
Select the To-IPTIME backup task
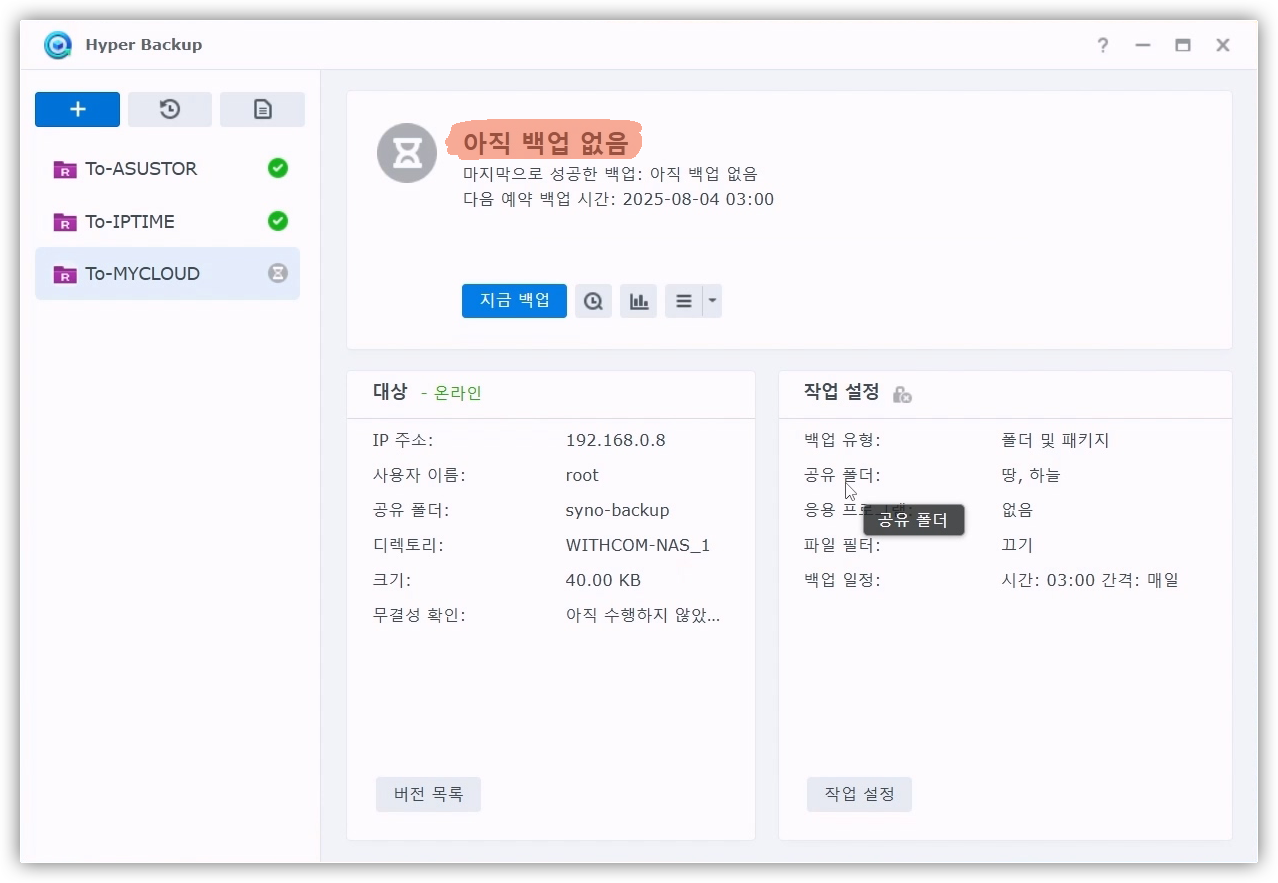(x=130, y=221)
